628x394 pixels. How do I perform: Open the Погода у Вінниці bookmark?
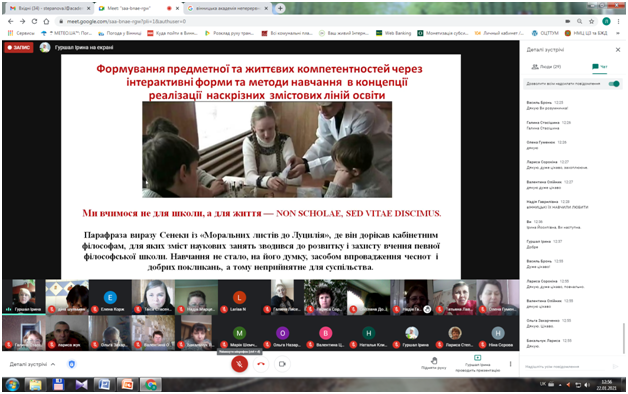coord(119,33)
